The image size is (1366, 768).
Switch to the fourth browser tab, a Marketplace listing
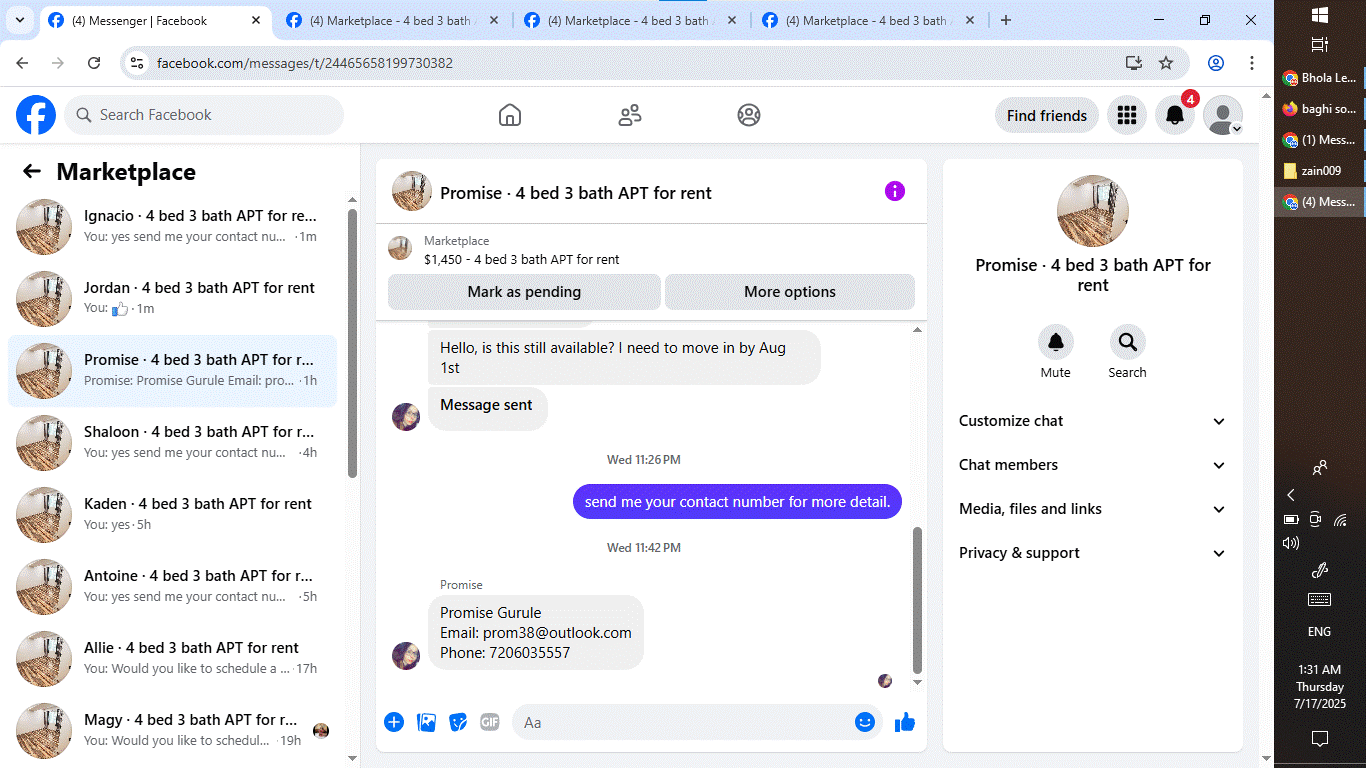pyautogui.click(x=869, y=20)
